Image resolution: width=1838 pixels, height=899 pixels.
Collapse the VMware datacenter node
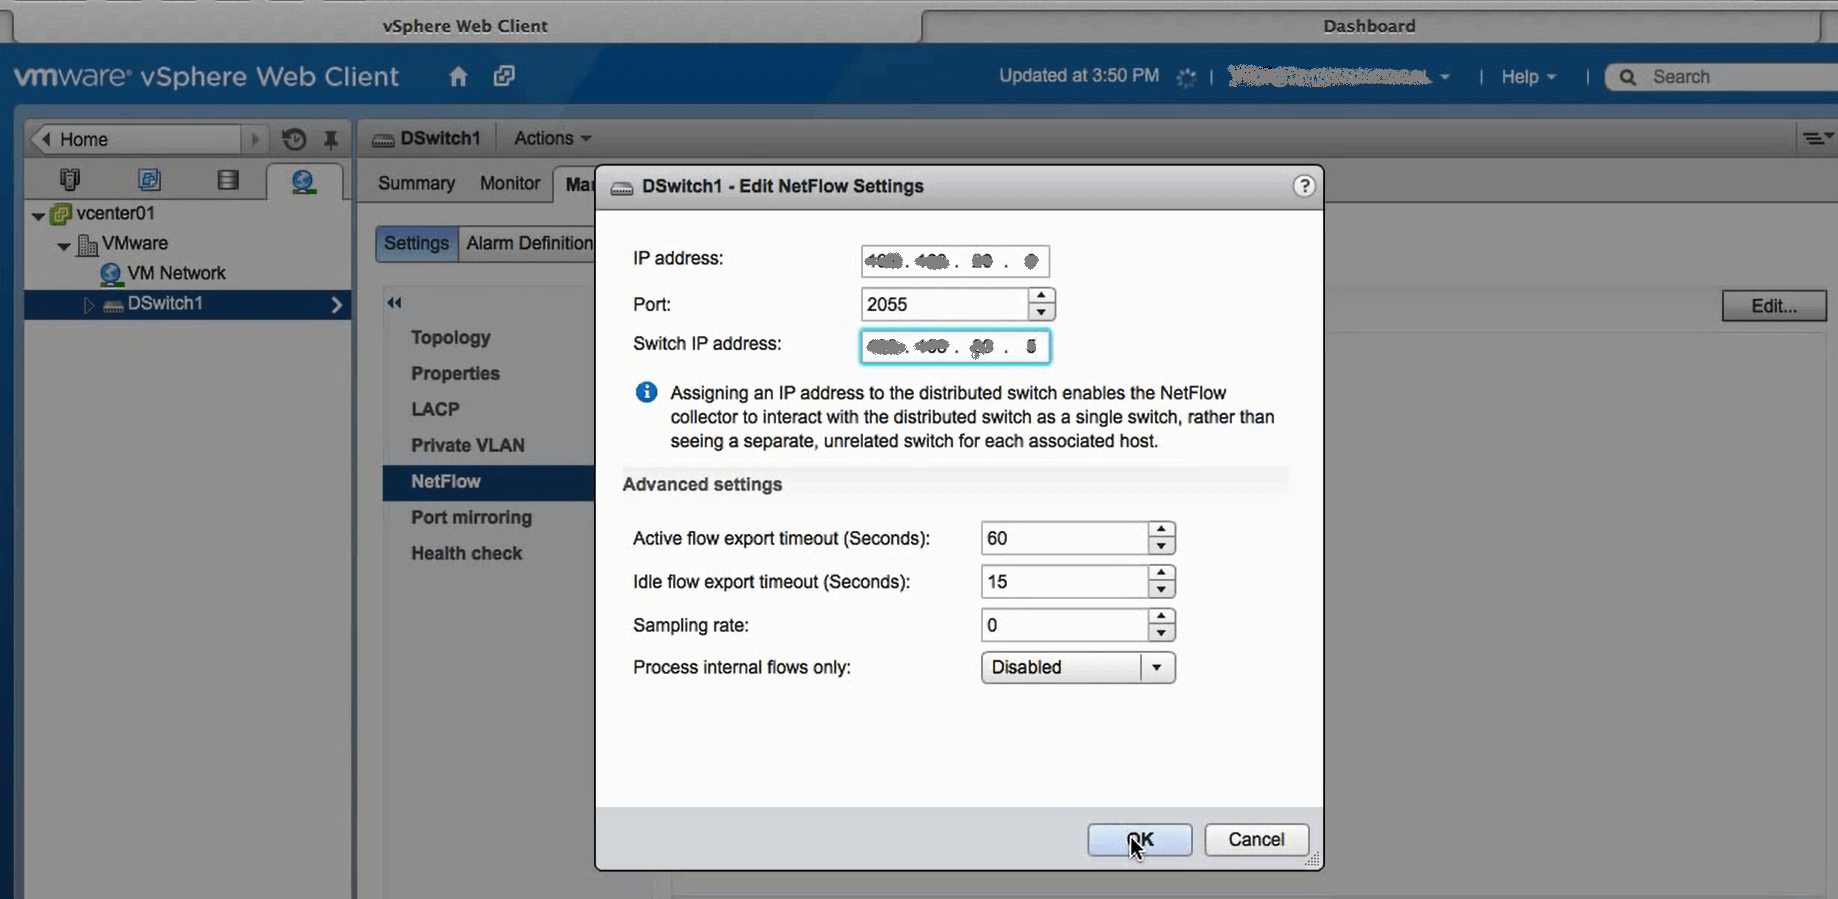(64, 245)
